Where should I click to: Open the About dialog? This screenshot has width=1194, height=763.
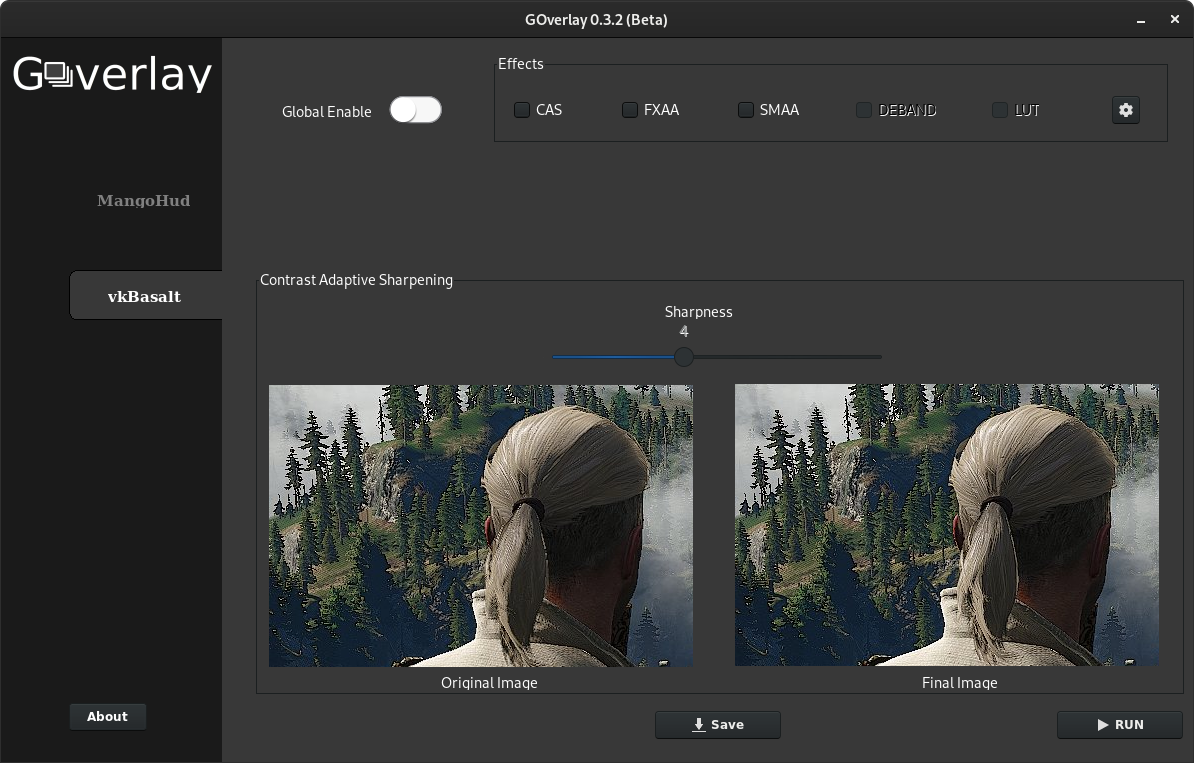point(107,717)
